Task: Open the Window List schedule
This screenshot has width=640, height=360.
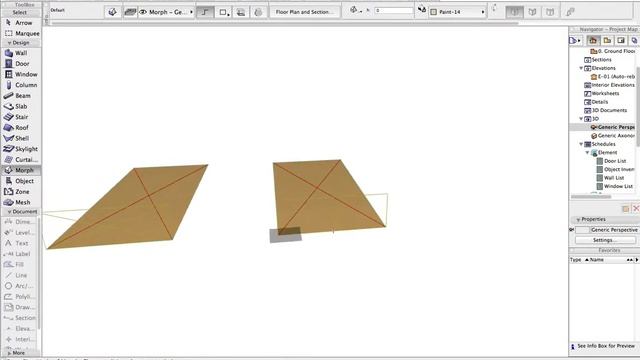Action: click(615, 186)
